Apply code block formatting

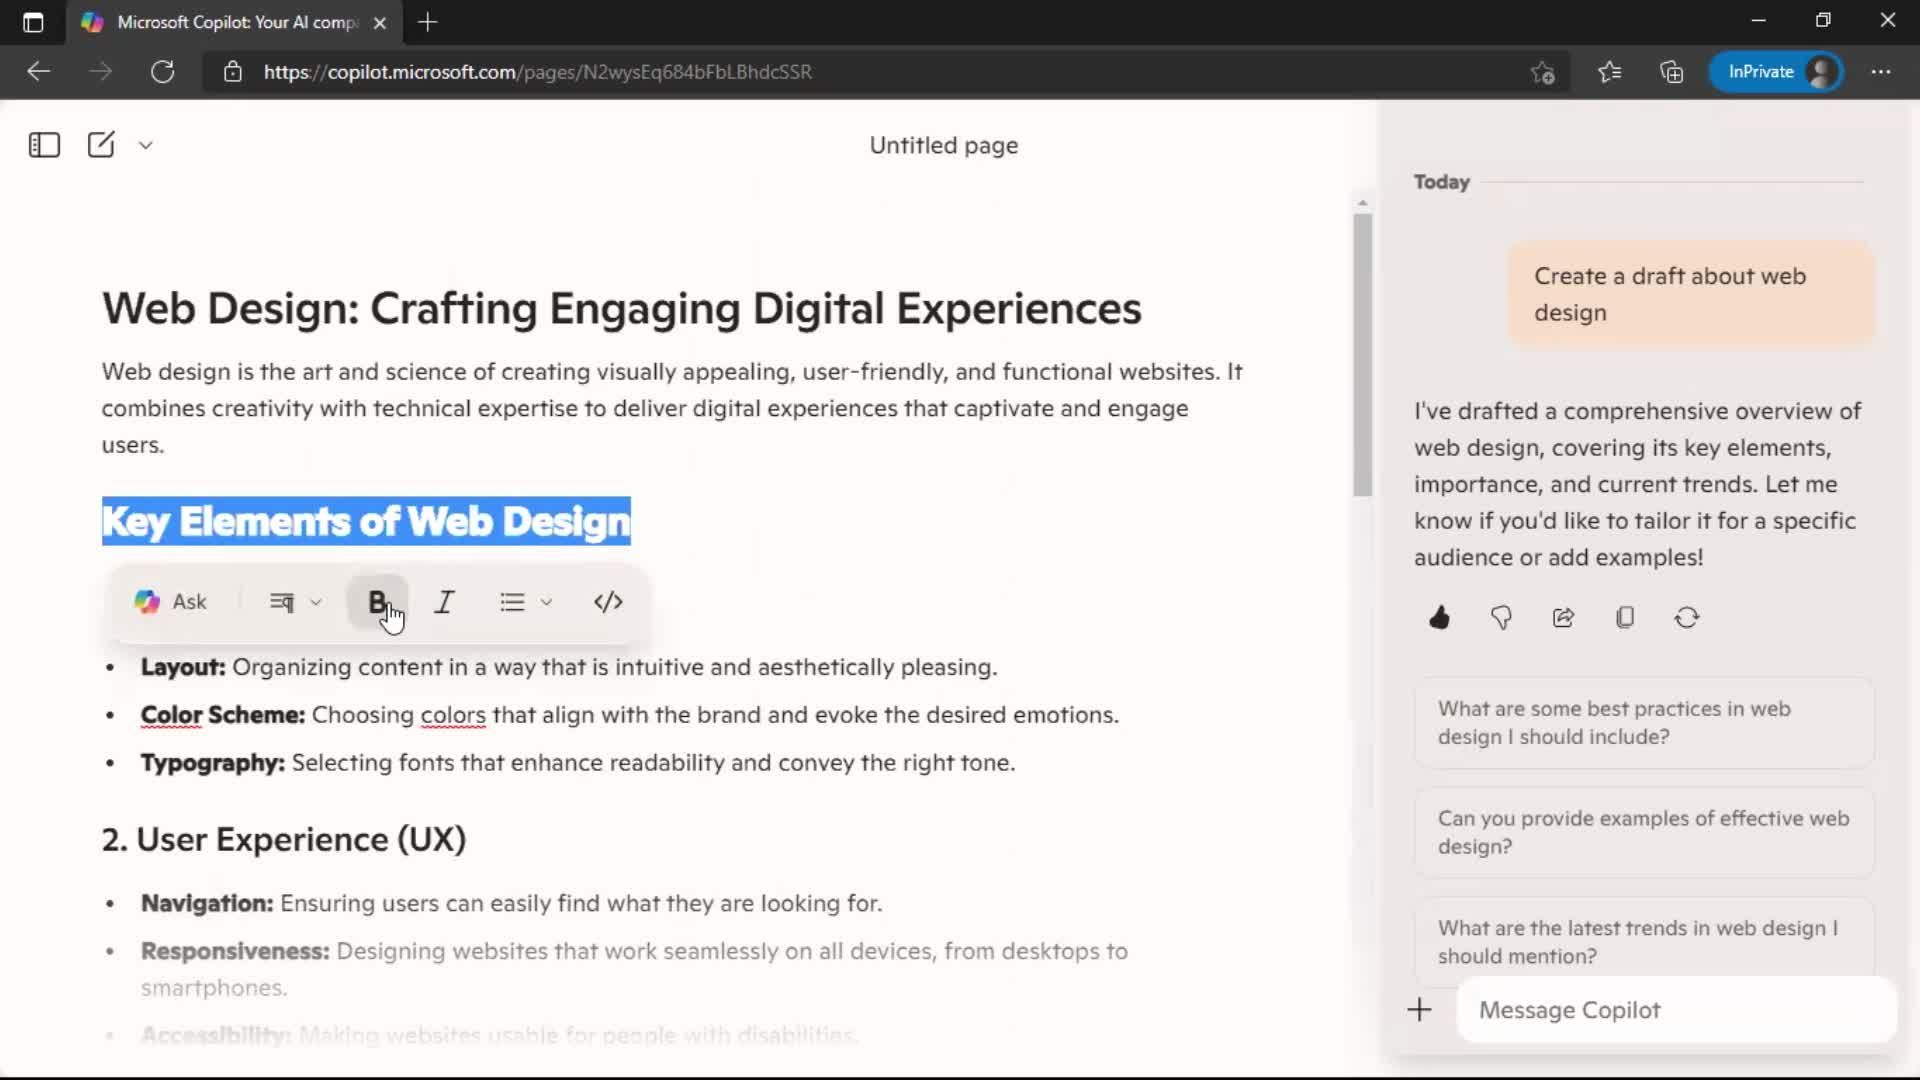point(608,602)
